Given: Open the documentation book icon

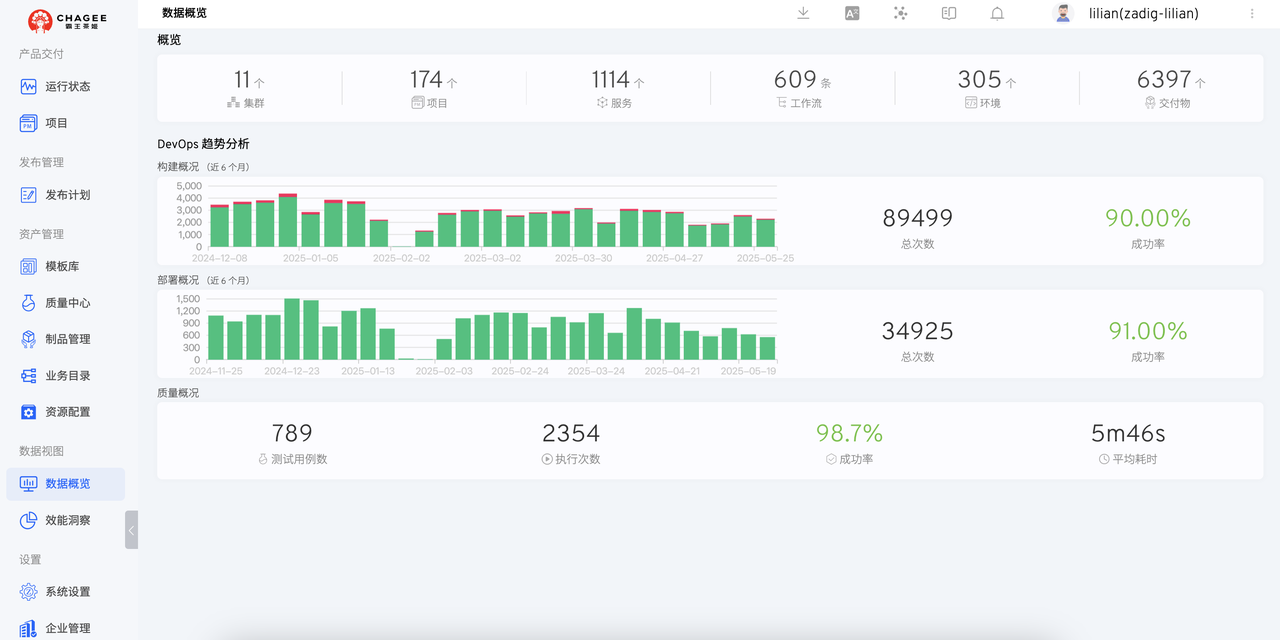Looking at the screenshot, I should point(949,13).
